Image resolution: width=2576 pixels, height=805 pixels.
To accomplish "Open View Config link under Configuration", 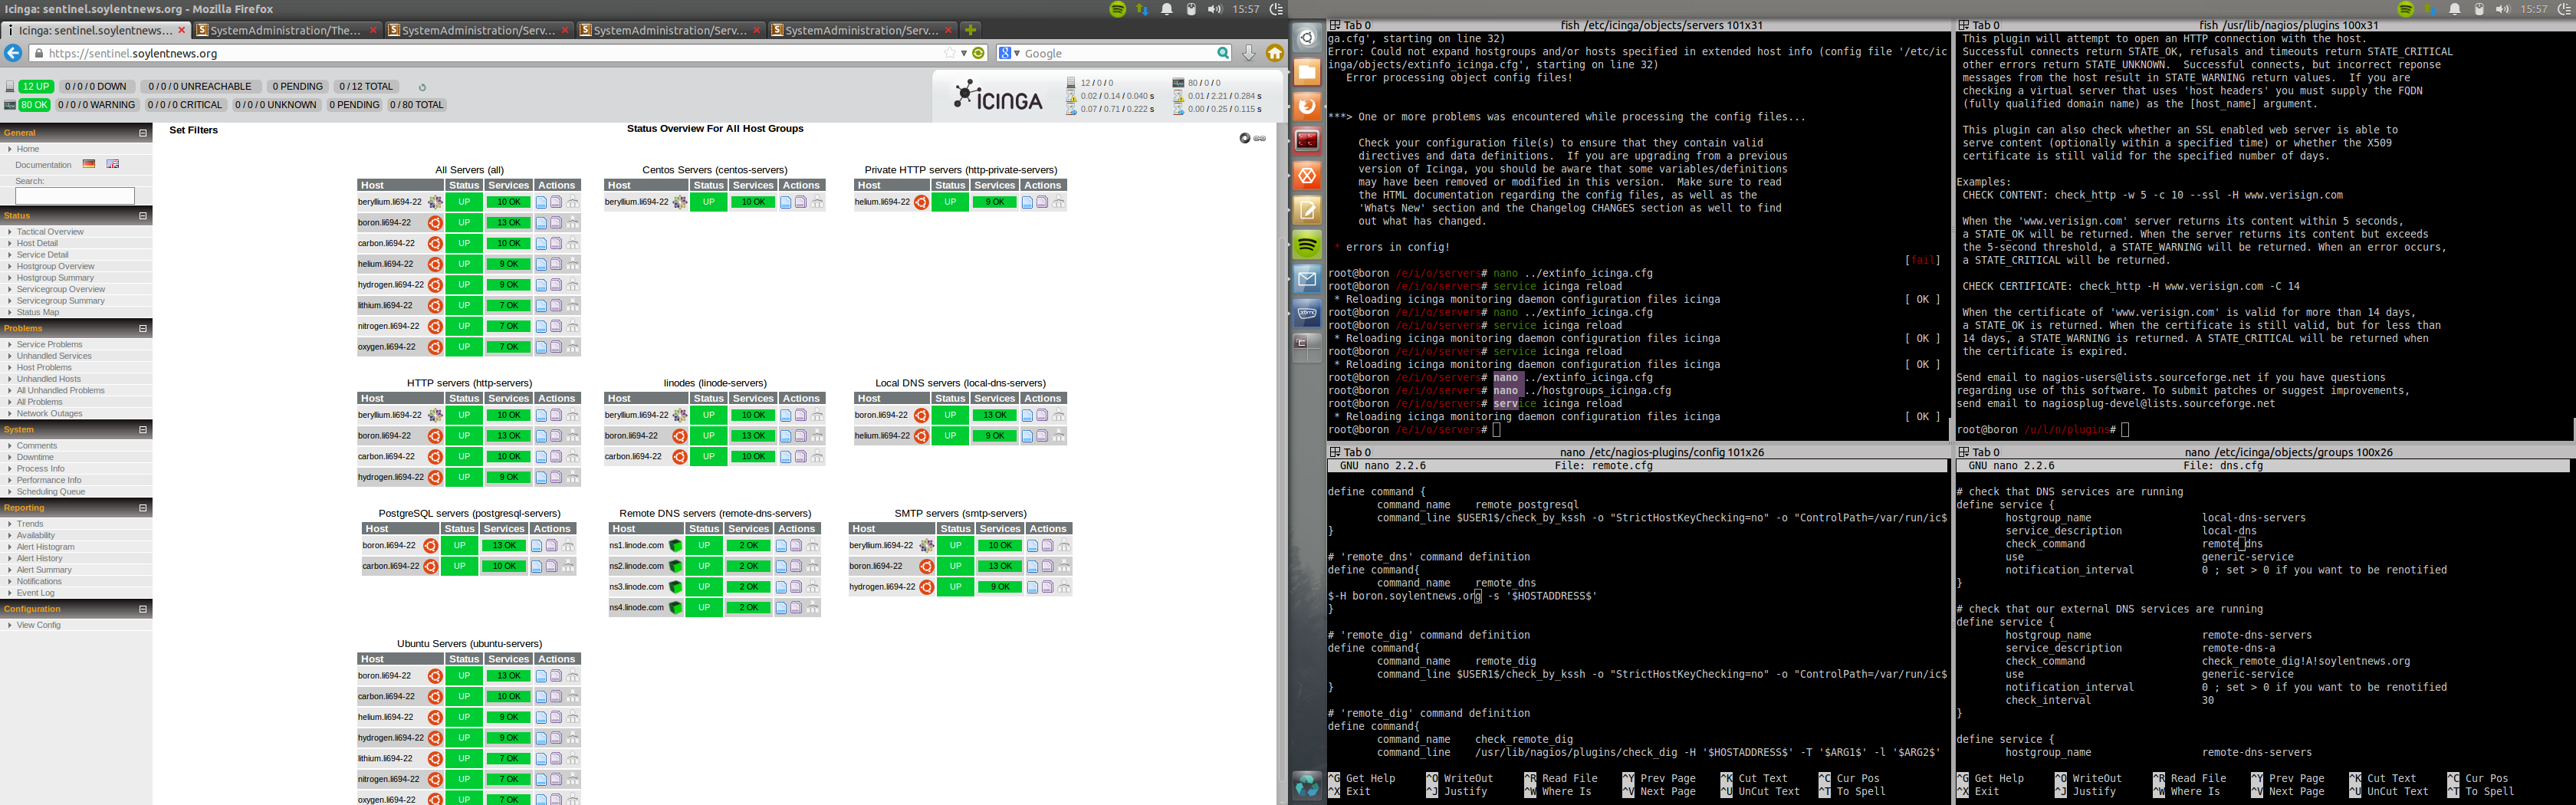I will (39, 625).
